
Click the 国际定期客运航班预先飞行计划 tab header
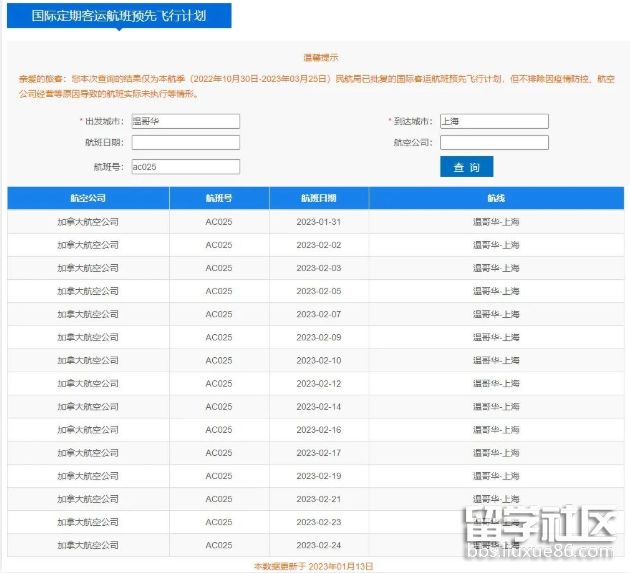point(119,15)
